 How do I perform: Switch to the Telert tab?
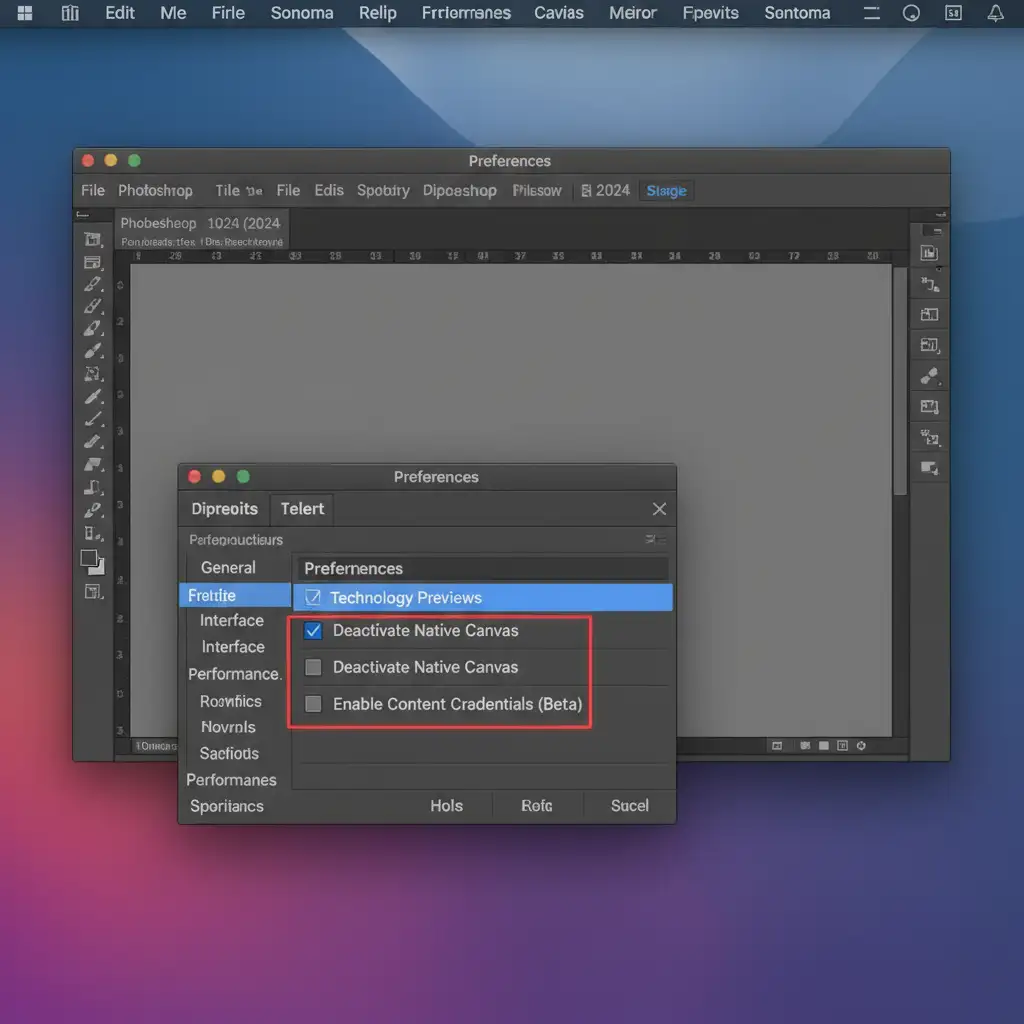click(x=302, y=509)
